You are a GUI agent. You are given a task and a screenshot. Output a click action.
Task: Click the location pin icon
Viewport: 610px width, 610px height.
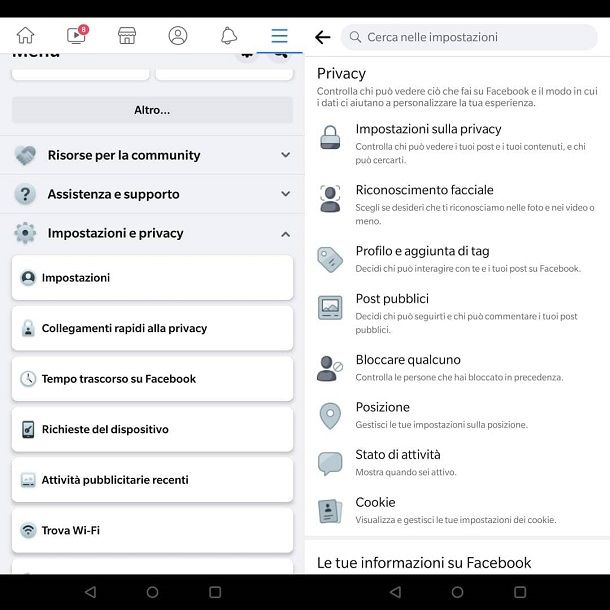coord(330,416)
